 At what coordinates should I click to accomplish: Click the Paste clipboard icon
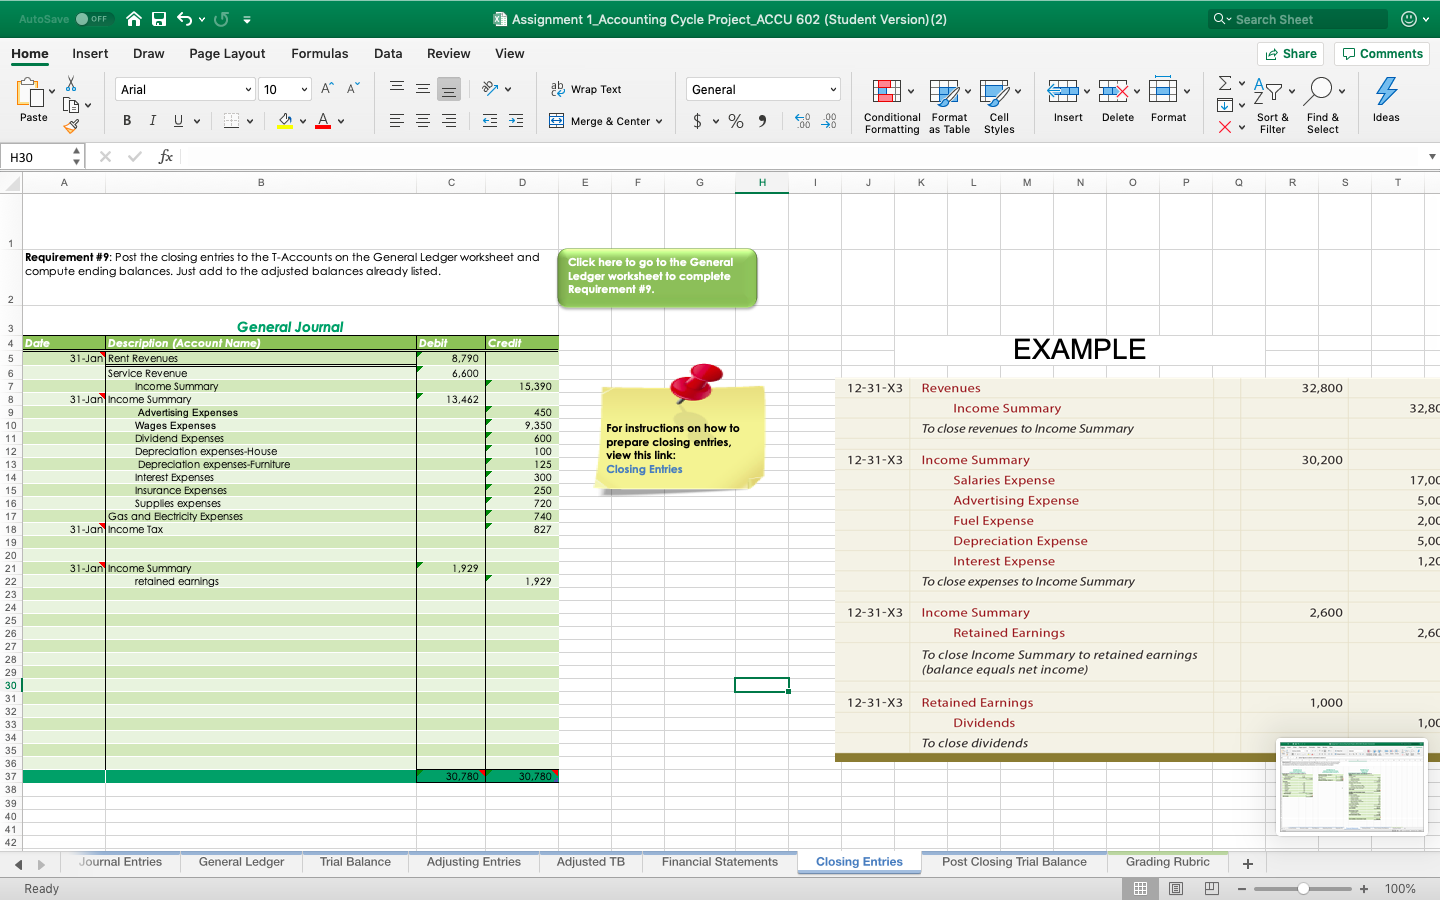click(31, 94)
